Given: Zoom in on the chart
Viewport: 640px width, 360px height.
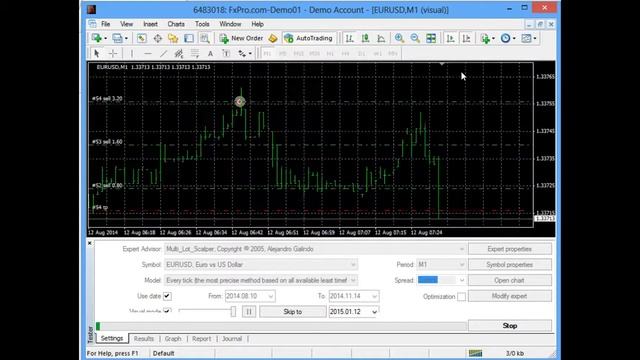Looking at the screenshot, I should [x=399, y=38].
